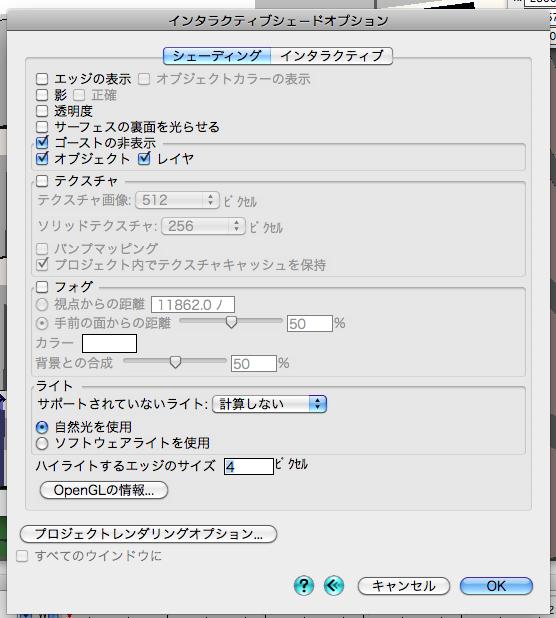This screenshot has height=618, width=556.
Task: Open プロジェクトレンダリングオプション button
Action: (x=149, y=534)
